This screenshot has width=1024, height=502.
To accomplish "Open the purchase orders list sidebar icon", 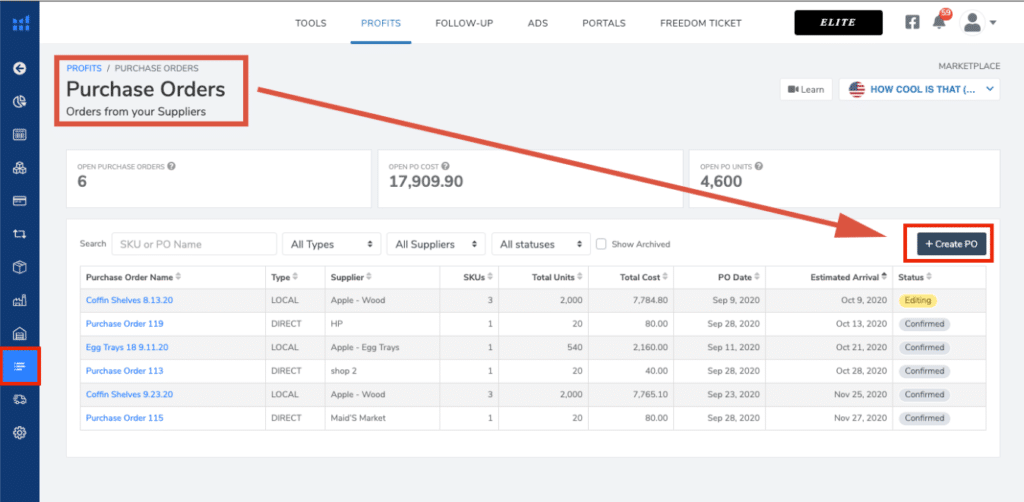I will click(20, 366).
